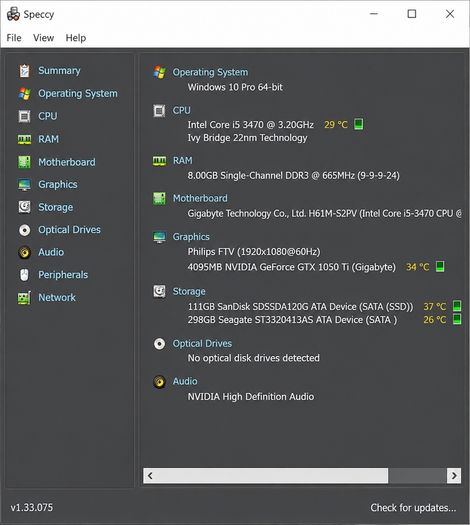470x525 pixels.
Task: Open the Help menu
Action: coord(76,38)
